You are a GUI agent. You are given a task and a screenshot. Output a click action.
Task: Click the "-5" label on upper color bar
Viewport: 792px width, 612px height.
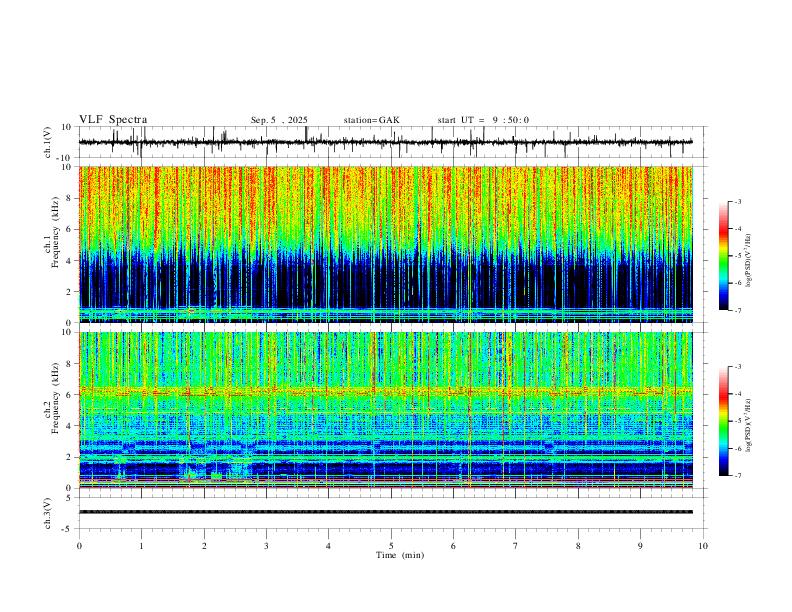point(738,256)
